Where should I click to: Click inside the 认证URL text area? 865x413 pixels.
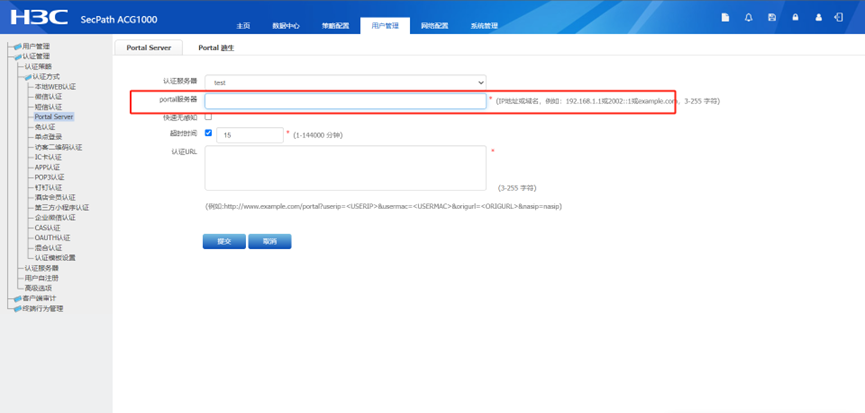(x=346, y=168)
